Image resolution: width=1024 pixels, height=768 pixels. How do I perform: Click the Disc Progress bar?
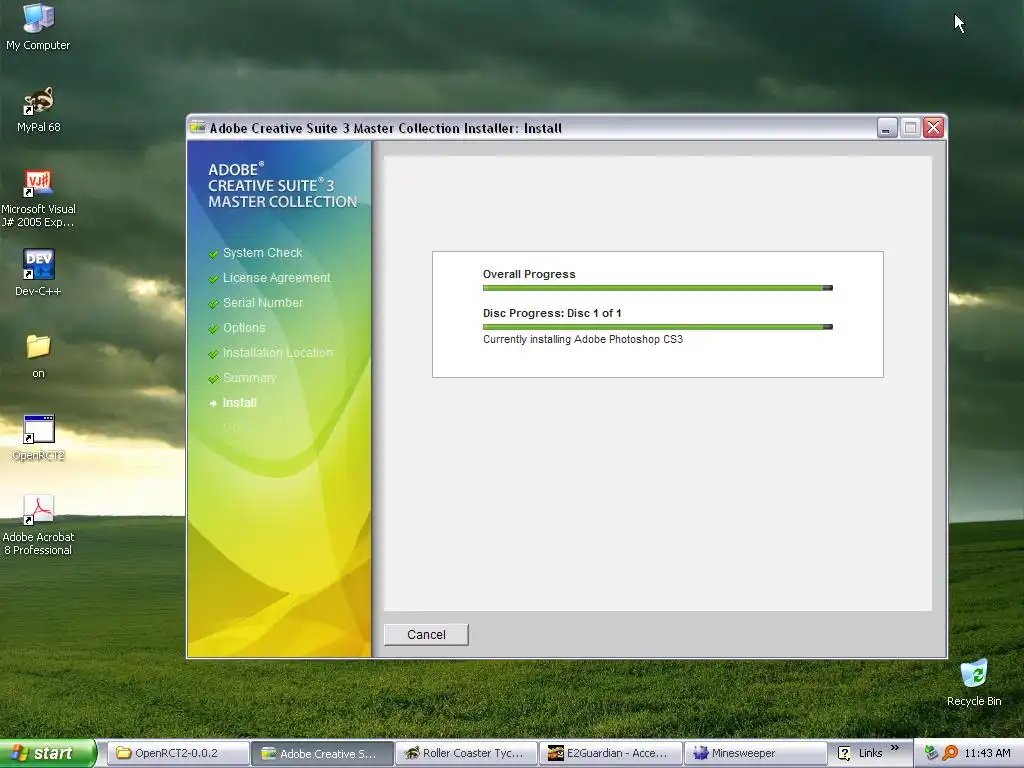tap(658, 327)
